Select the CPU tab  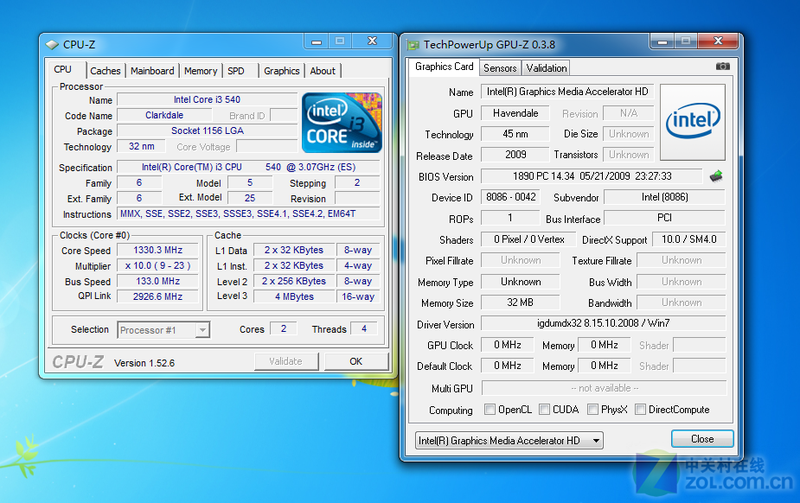click(x=63, y=69)
